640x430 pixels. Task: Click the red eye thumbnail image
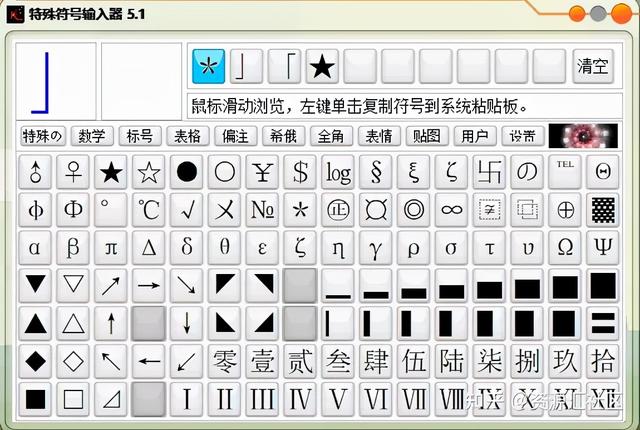(x=590, y=136)
